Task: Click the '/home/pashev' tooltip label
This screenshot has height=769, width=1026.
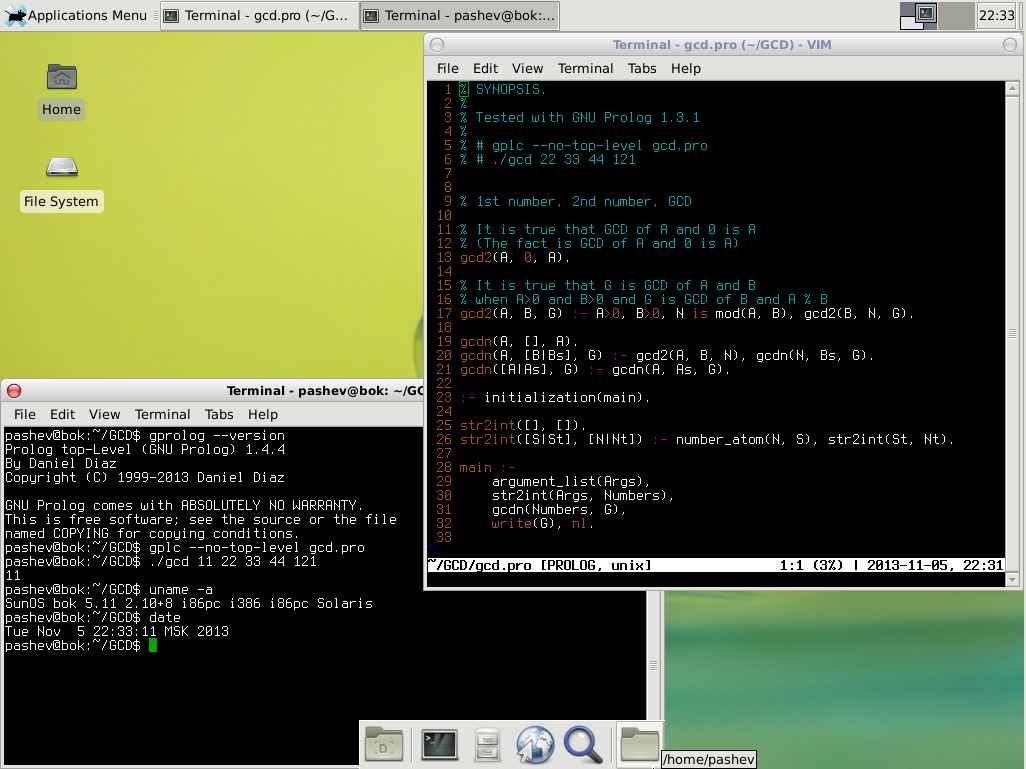Action: point(709,759)
